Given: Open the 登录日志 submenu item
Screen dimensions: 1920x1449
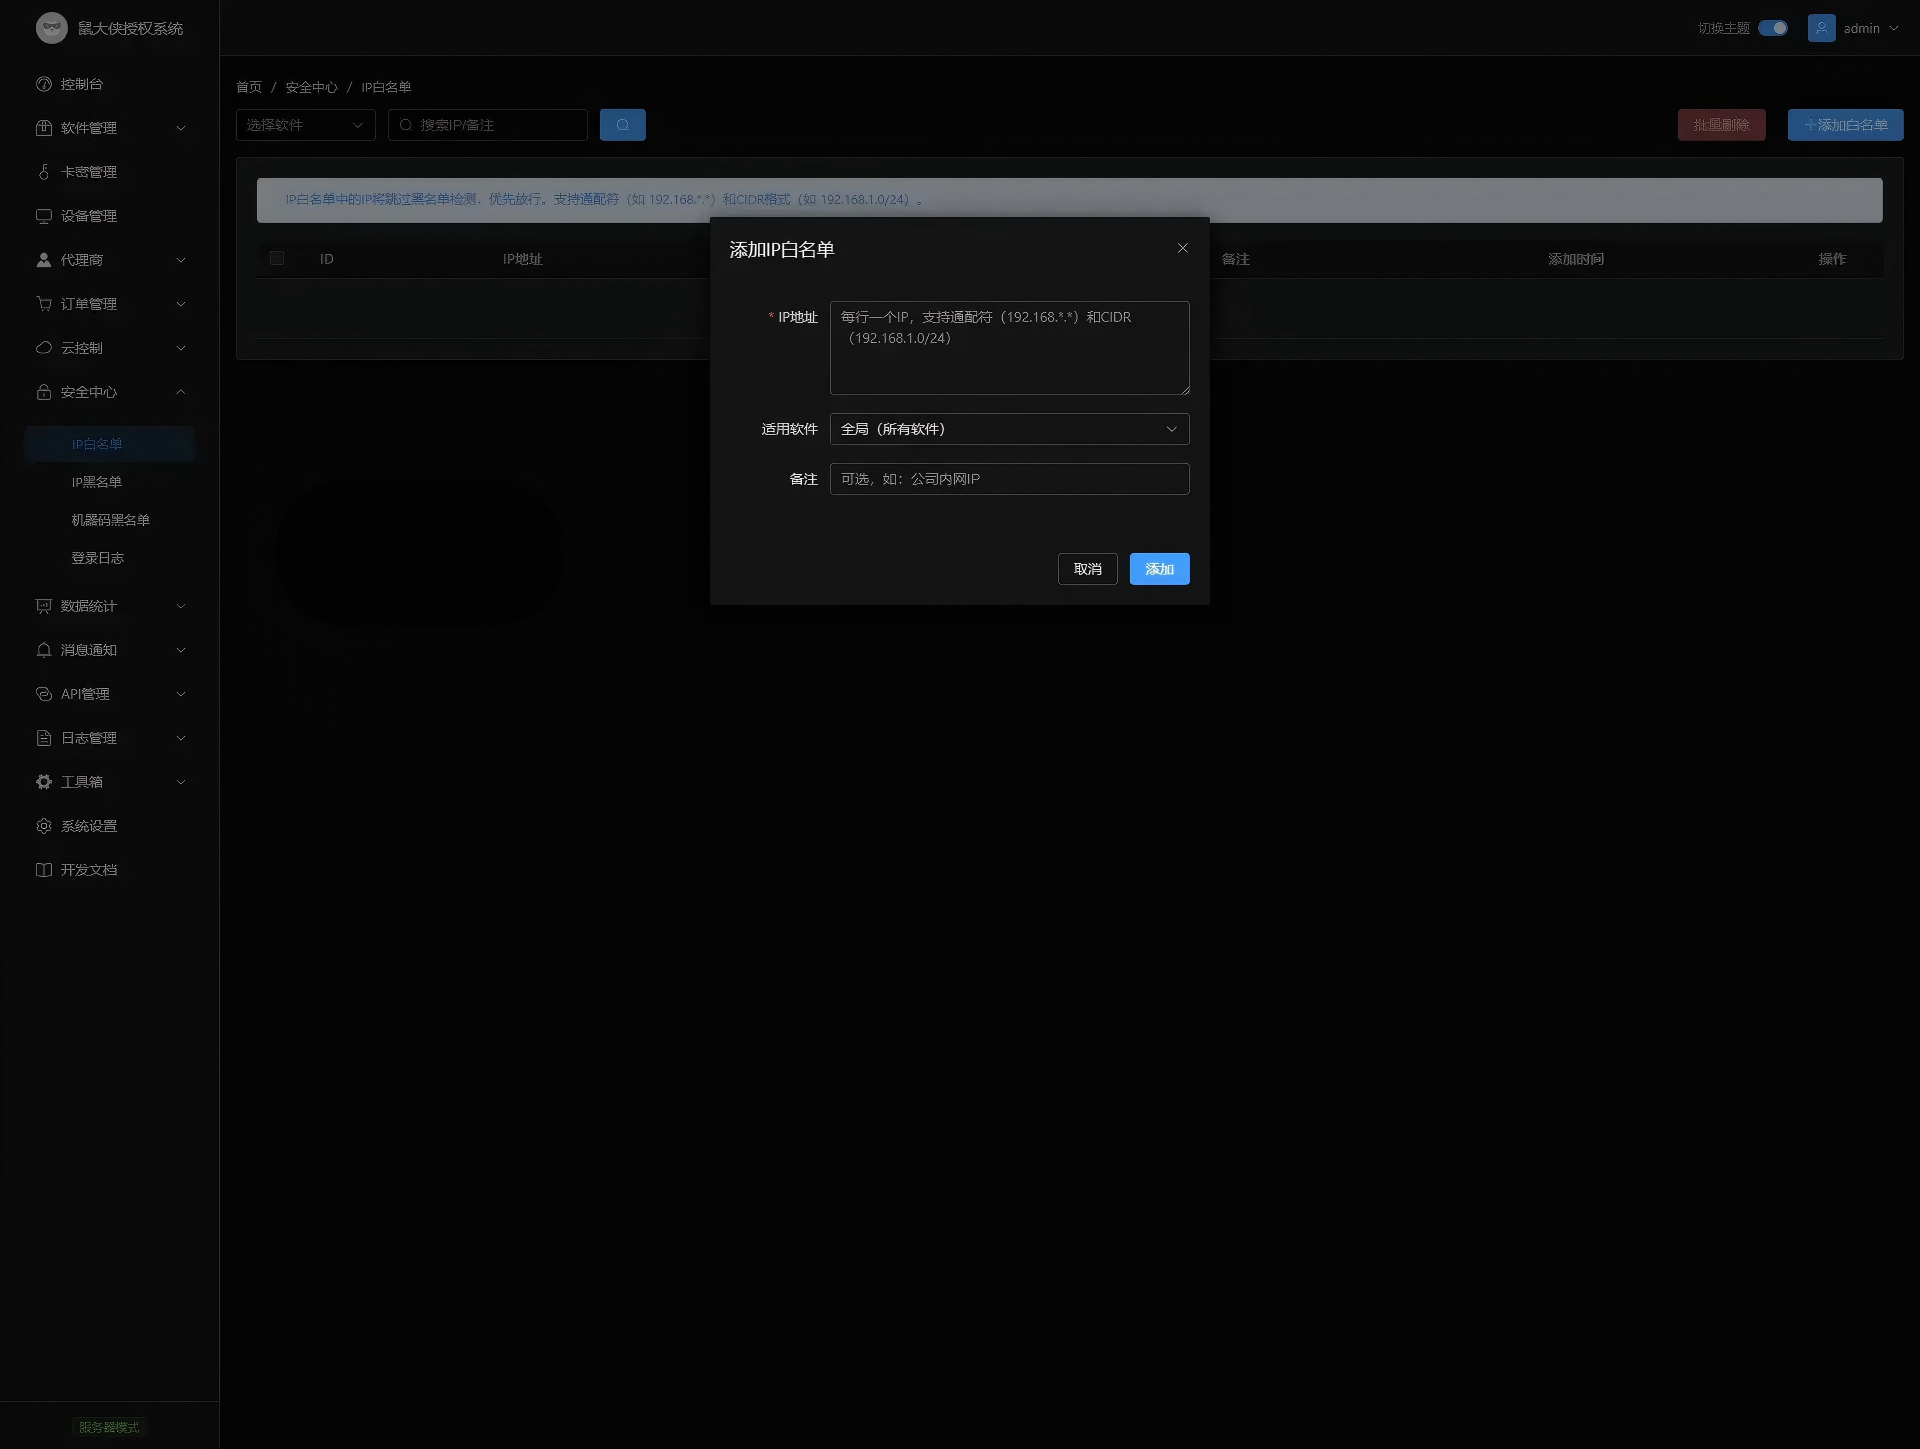Looking at the screenshot, I should coord(97,558).
